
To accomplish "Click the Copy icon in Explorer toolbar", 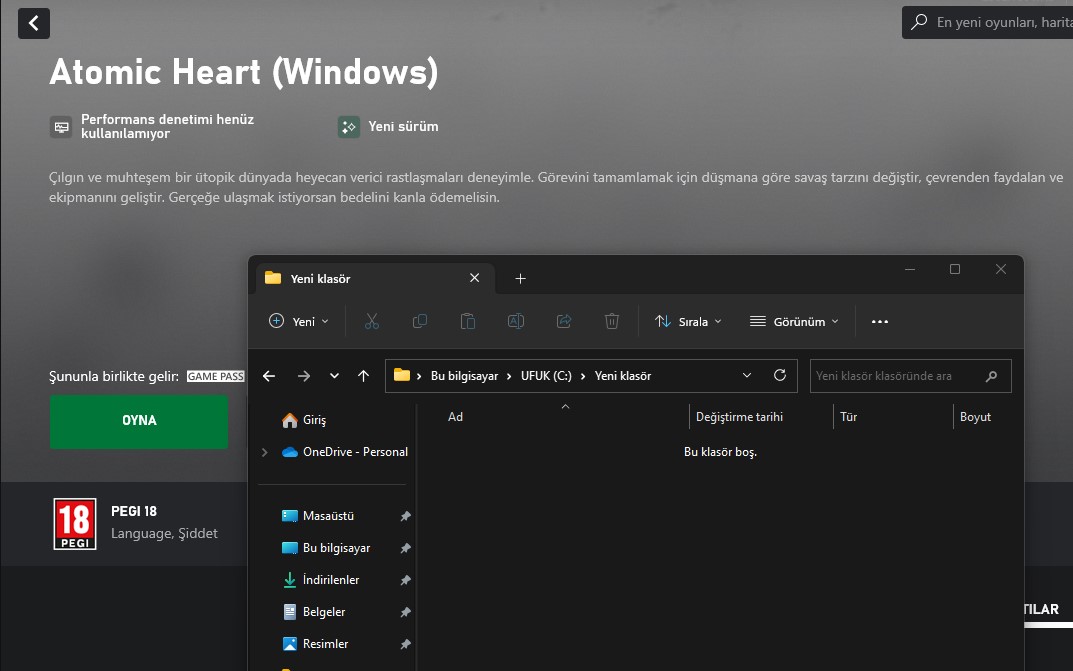I will [419, 321].
